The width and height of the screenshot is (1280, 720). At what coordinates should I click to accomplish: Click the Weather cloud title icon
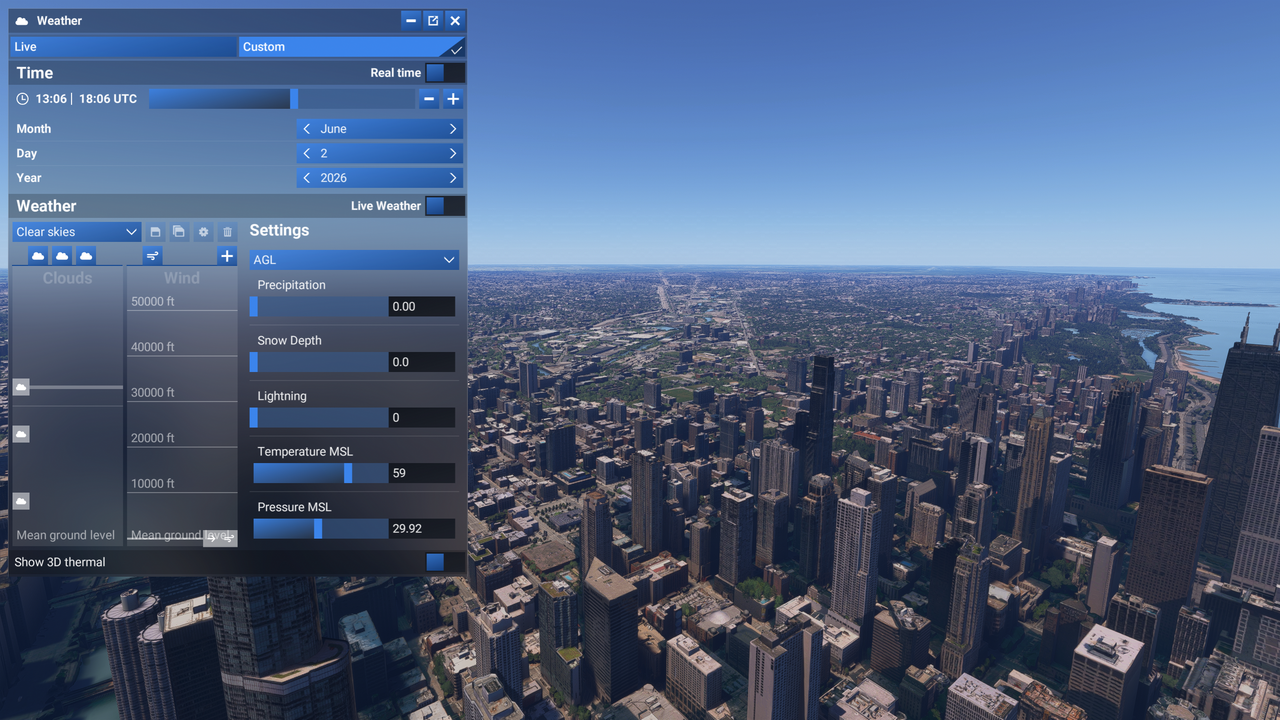click(x=22, y=21)
